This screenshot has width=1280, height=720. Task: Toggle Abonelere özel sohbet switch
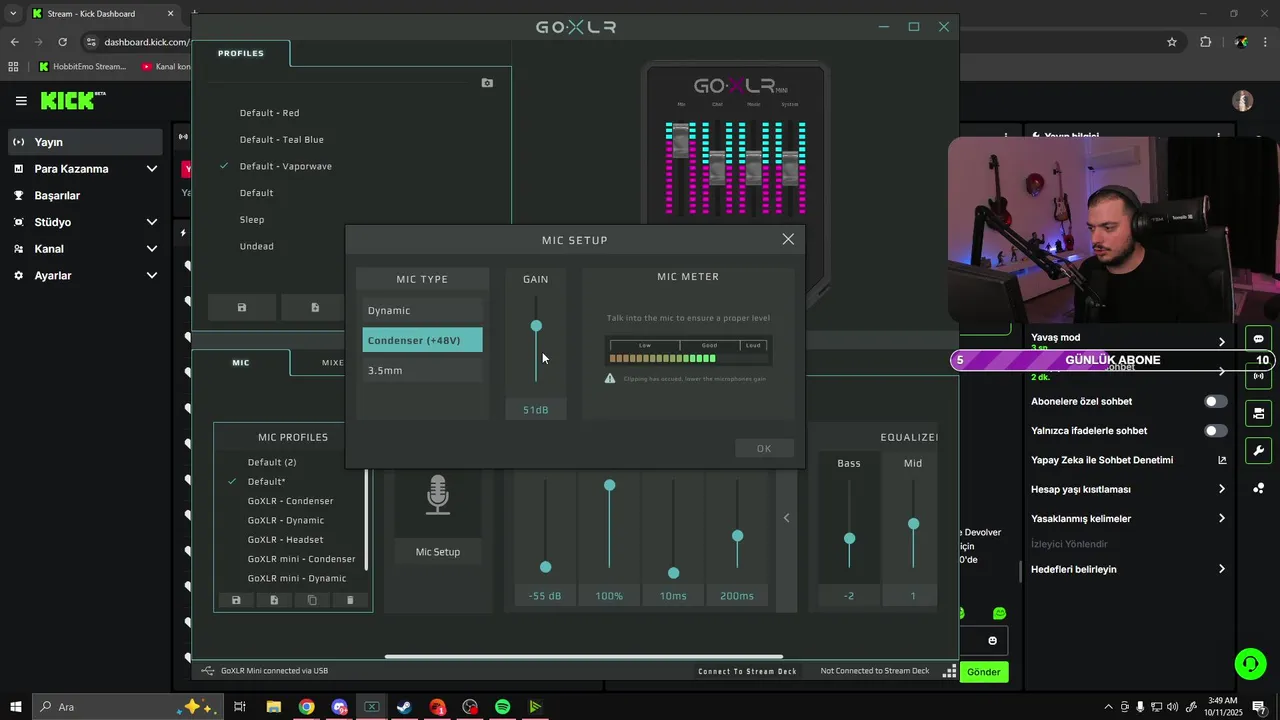(1215, 402)
